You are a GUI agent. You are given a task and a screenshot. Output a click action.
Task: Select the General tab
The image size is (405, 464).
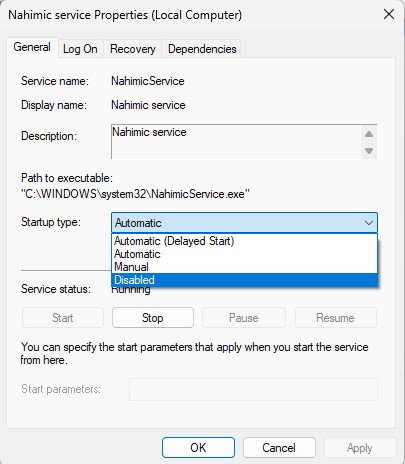[32, 47]
